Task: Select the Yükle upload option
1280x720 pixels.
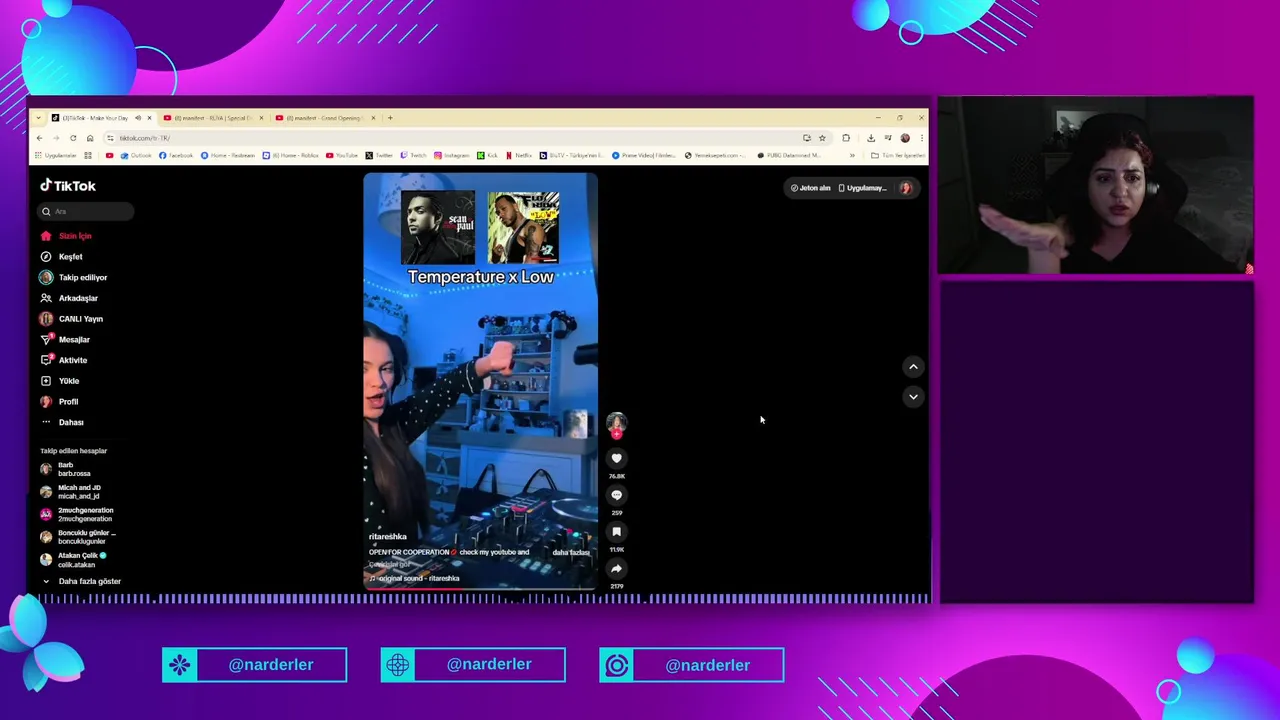Action: 60,381
